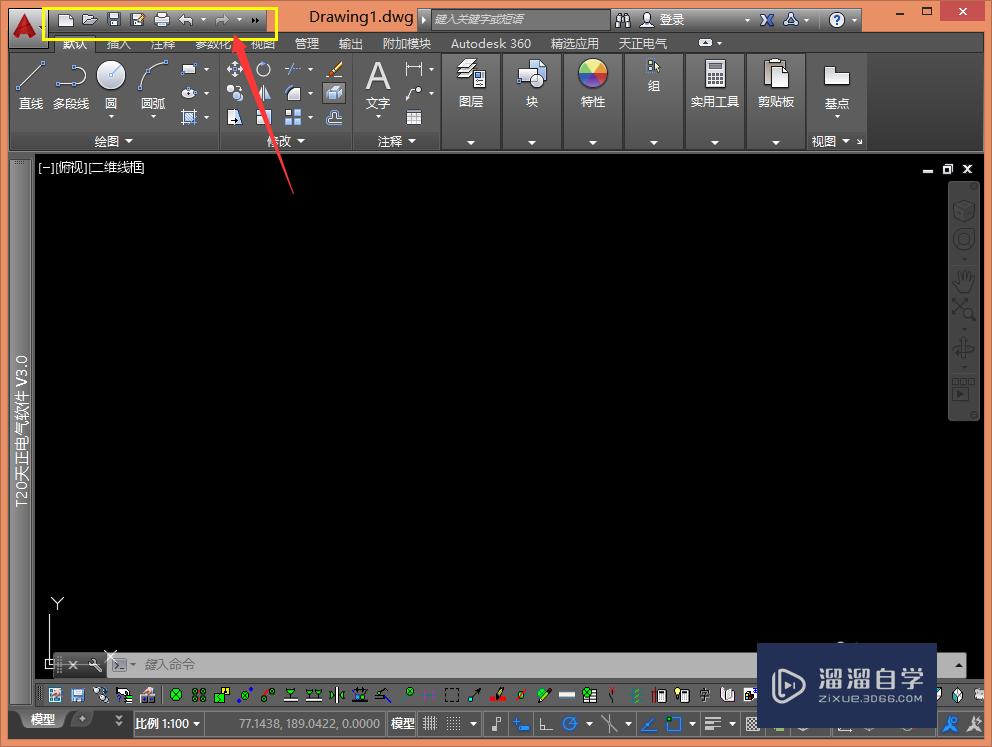992x747 pixels.
Task: Open the Circle (圆) options dropdown arrow
Action: click(x=111, y=116)
